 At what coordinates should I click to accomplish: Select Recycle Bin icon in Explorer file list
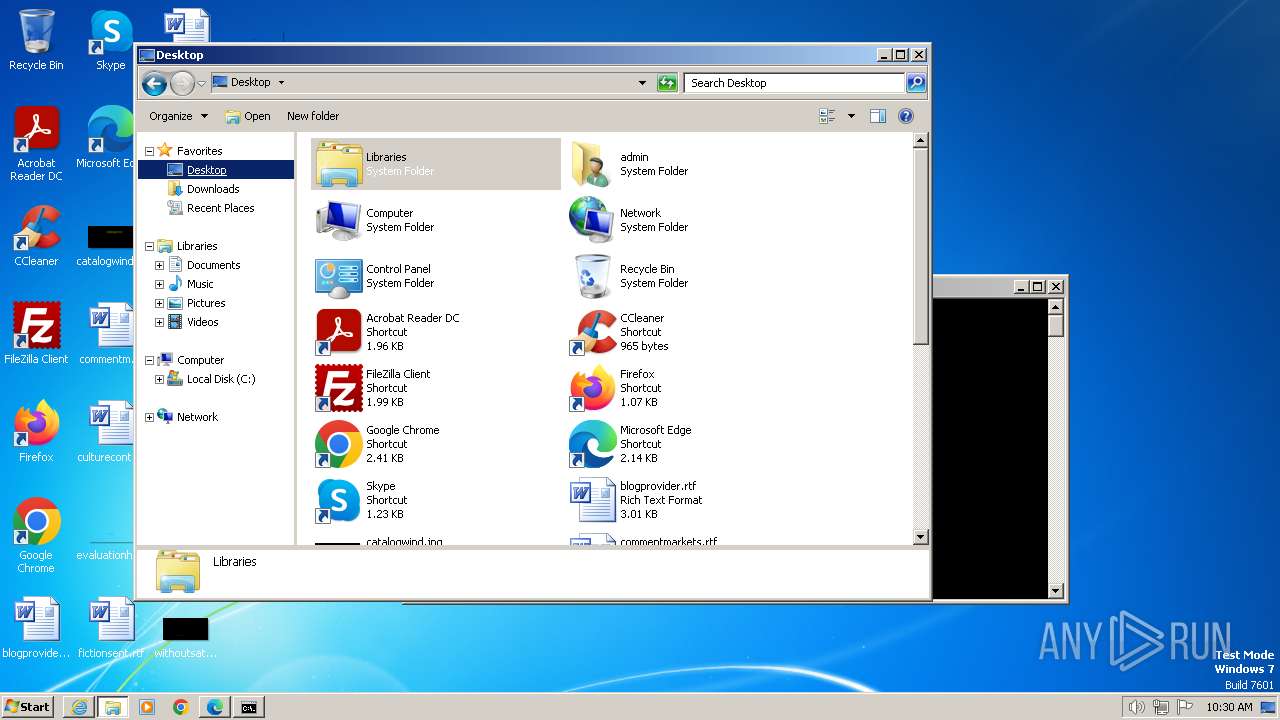click(x=592, y=276)
